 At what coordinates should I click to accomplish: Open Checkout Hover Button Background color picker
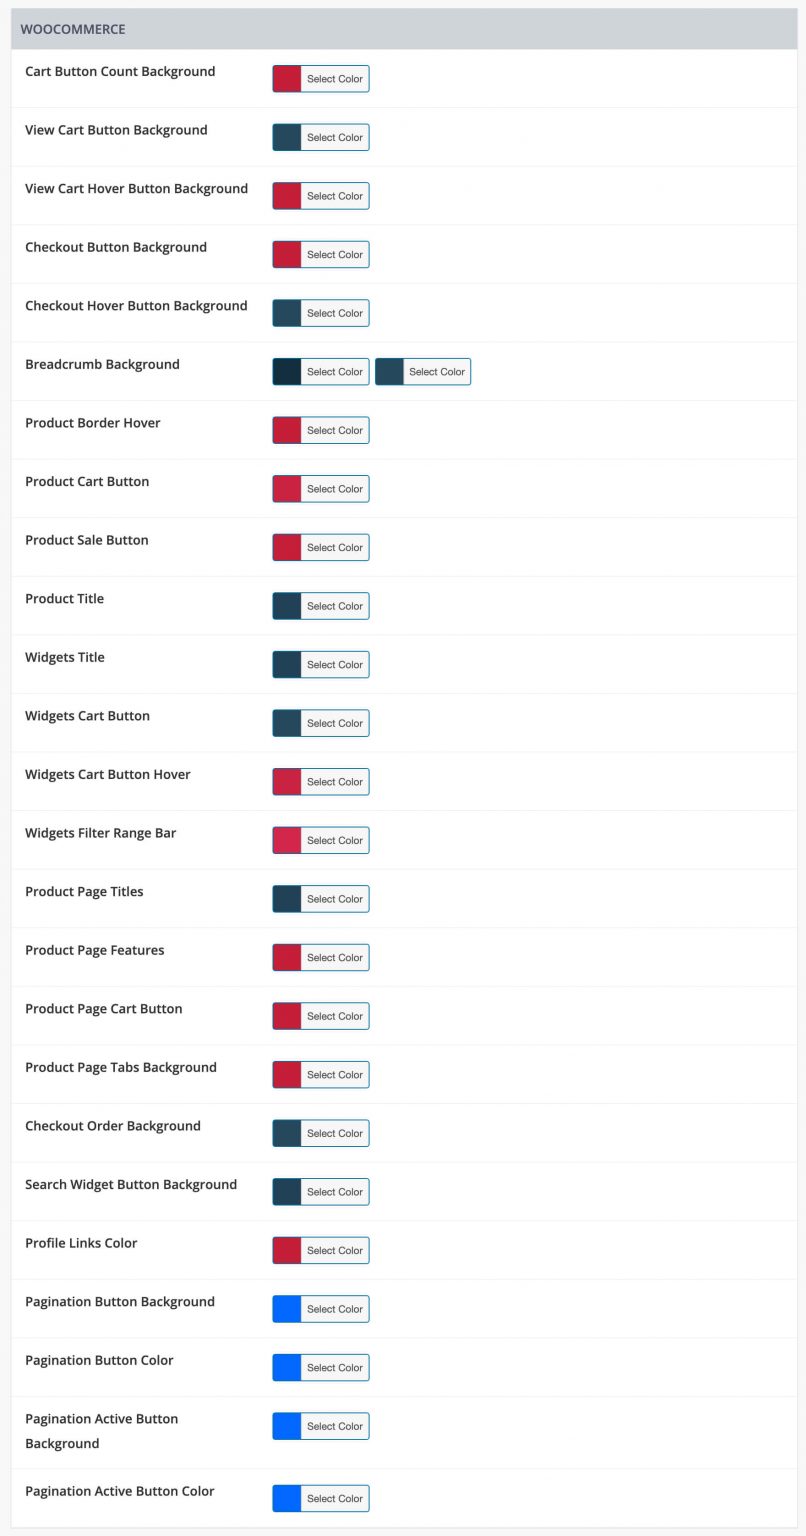click(320, 313)
